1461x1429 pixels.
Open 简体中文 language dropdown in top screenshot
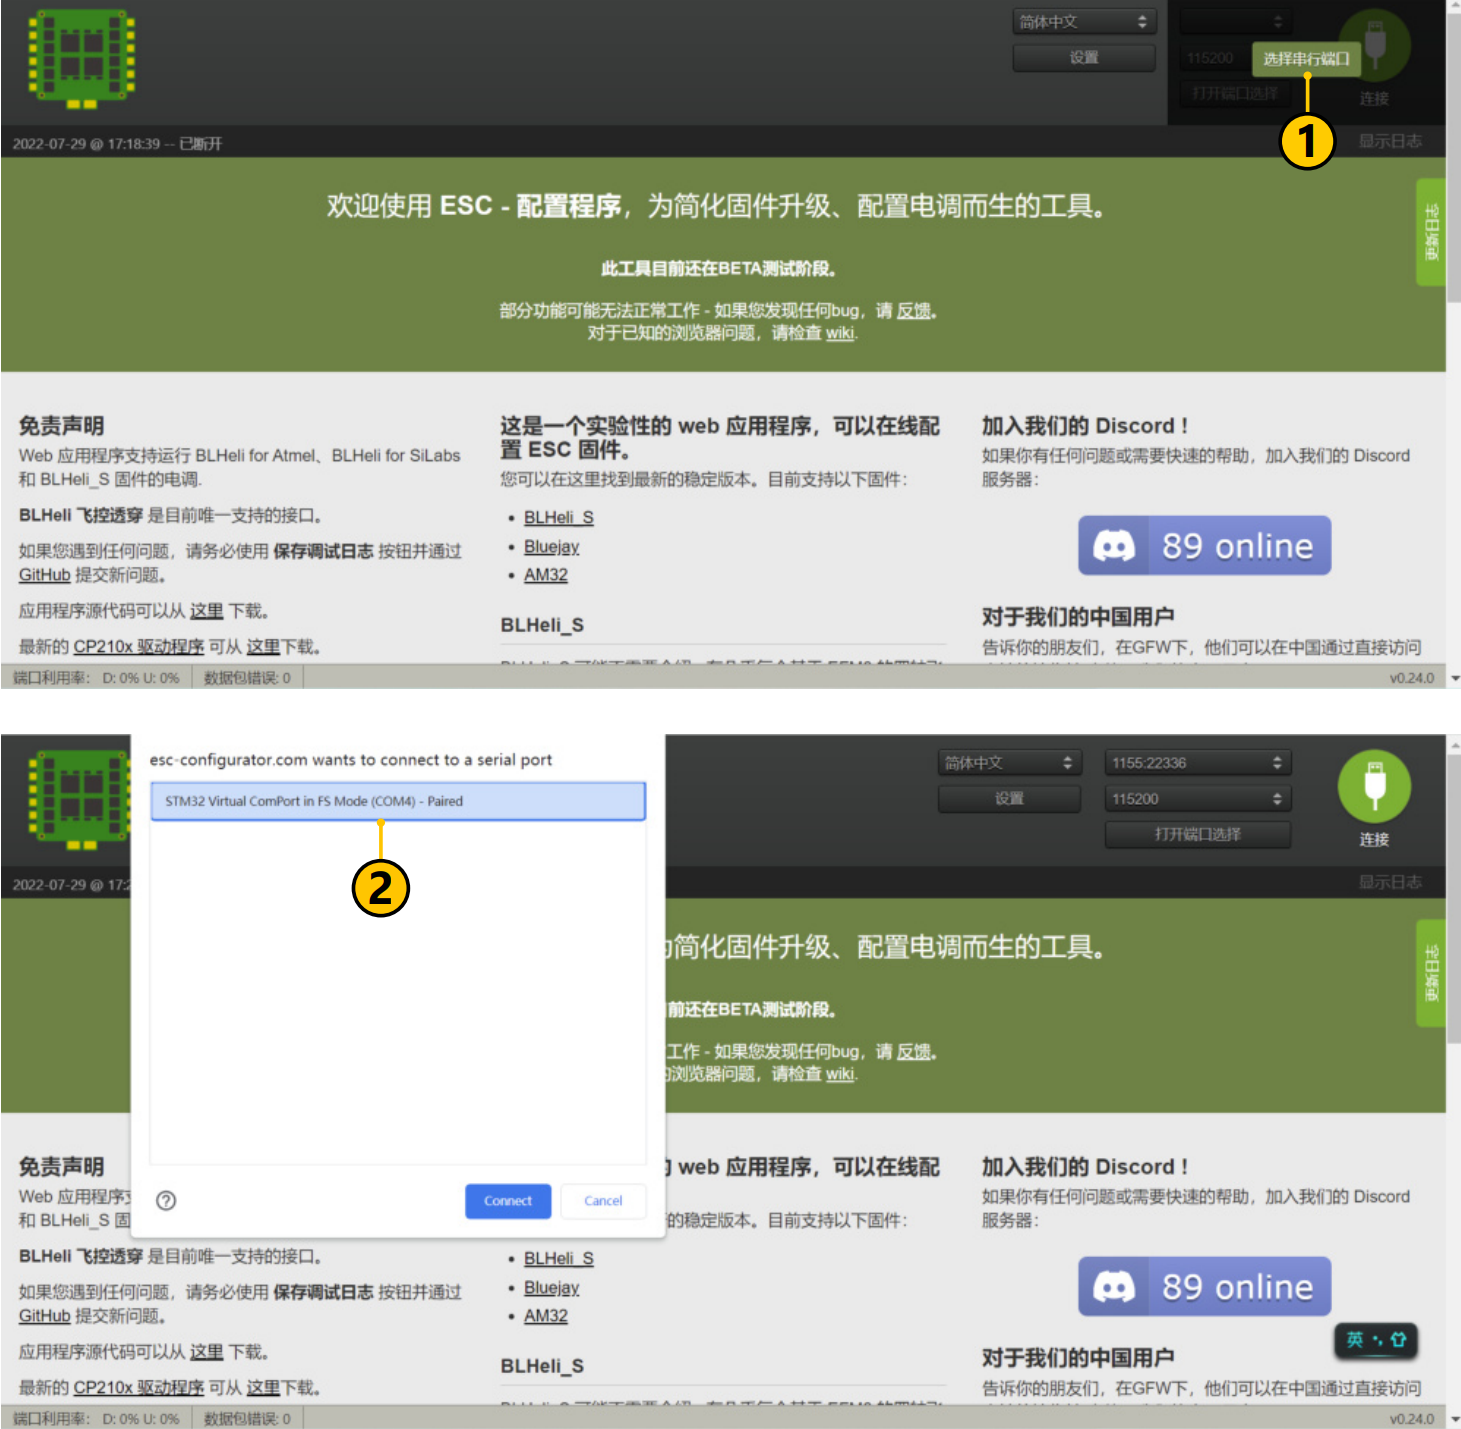pyautogui.click(x=1084, y=22)
